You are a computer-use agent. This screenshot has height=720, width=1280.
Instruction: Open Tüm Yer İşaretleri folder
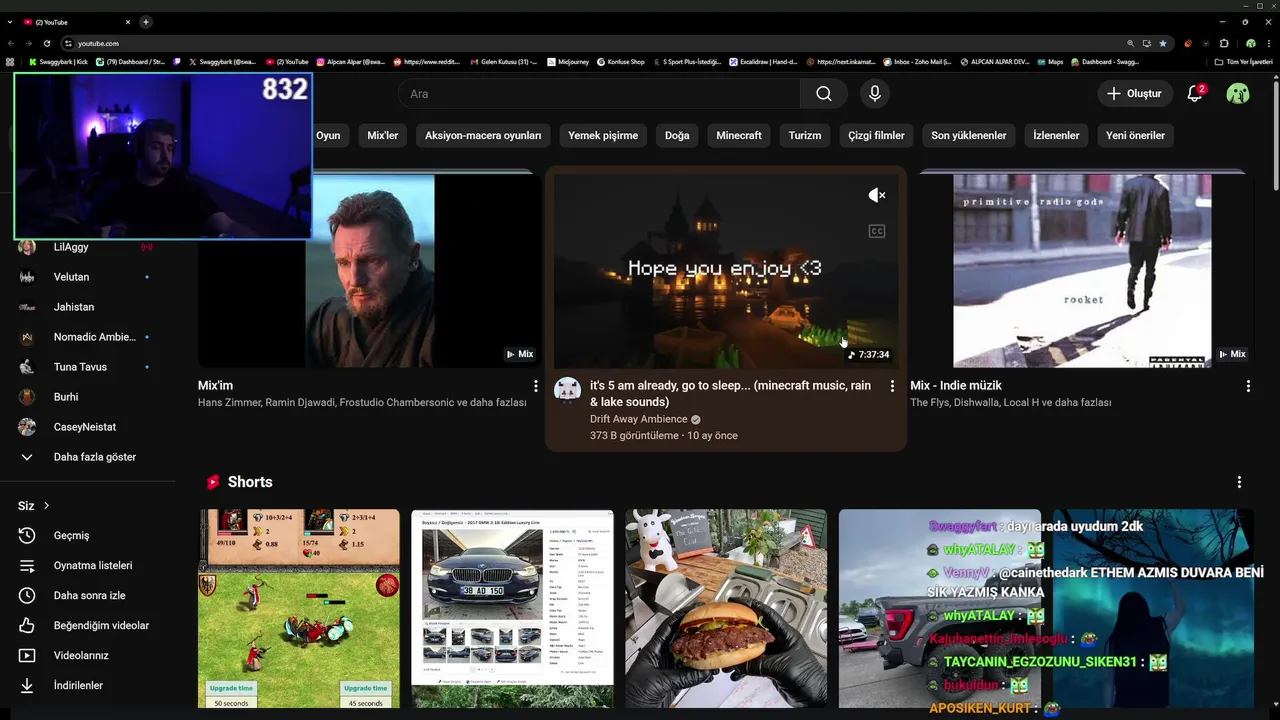[x=1244, y=62]
